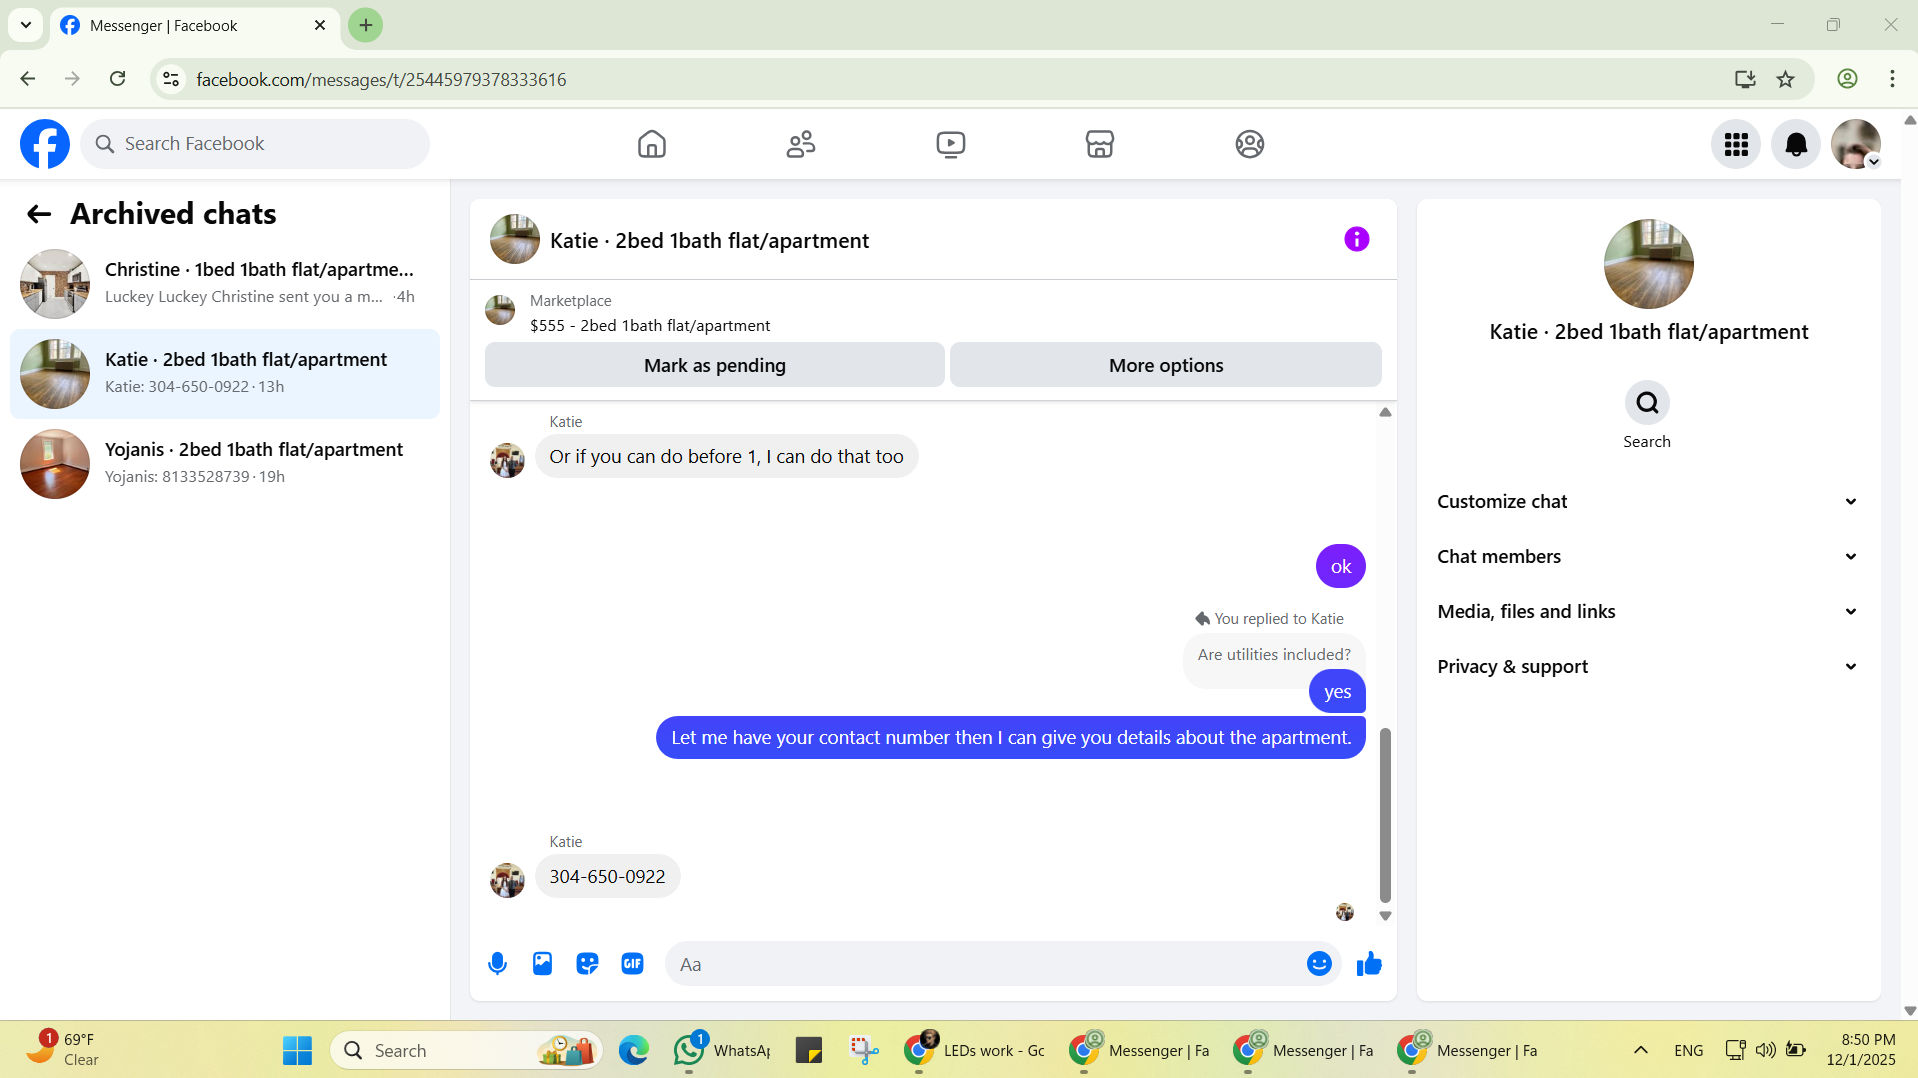The image size is (1918, 1078).
Task: Expand Privacy & support section
Action: click(x=1648, y=667)
